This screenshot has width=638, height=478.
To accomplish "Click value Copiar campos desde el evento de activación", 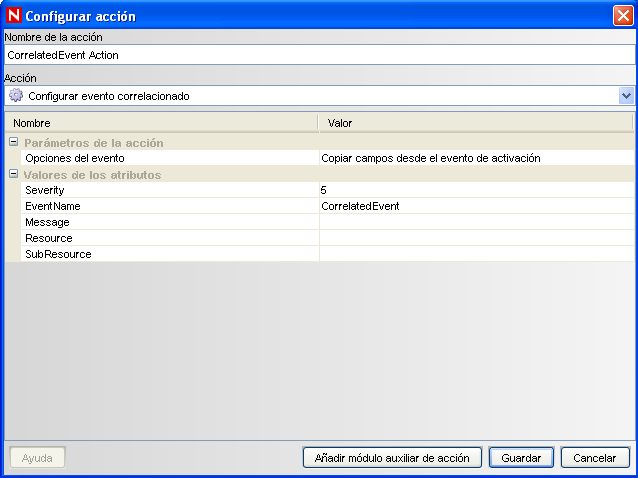I will [x=430, y=158].
